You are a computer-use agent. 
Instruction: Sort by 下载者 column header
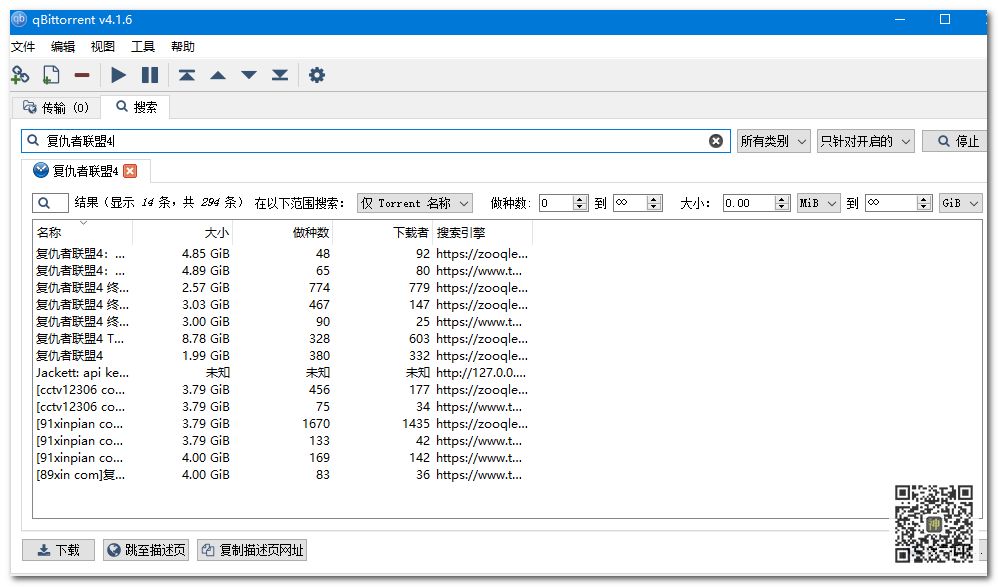(x=383, y=232)
